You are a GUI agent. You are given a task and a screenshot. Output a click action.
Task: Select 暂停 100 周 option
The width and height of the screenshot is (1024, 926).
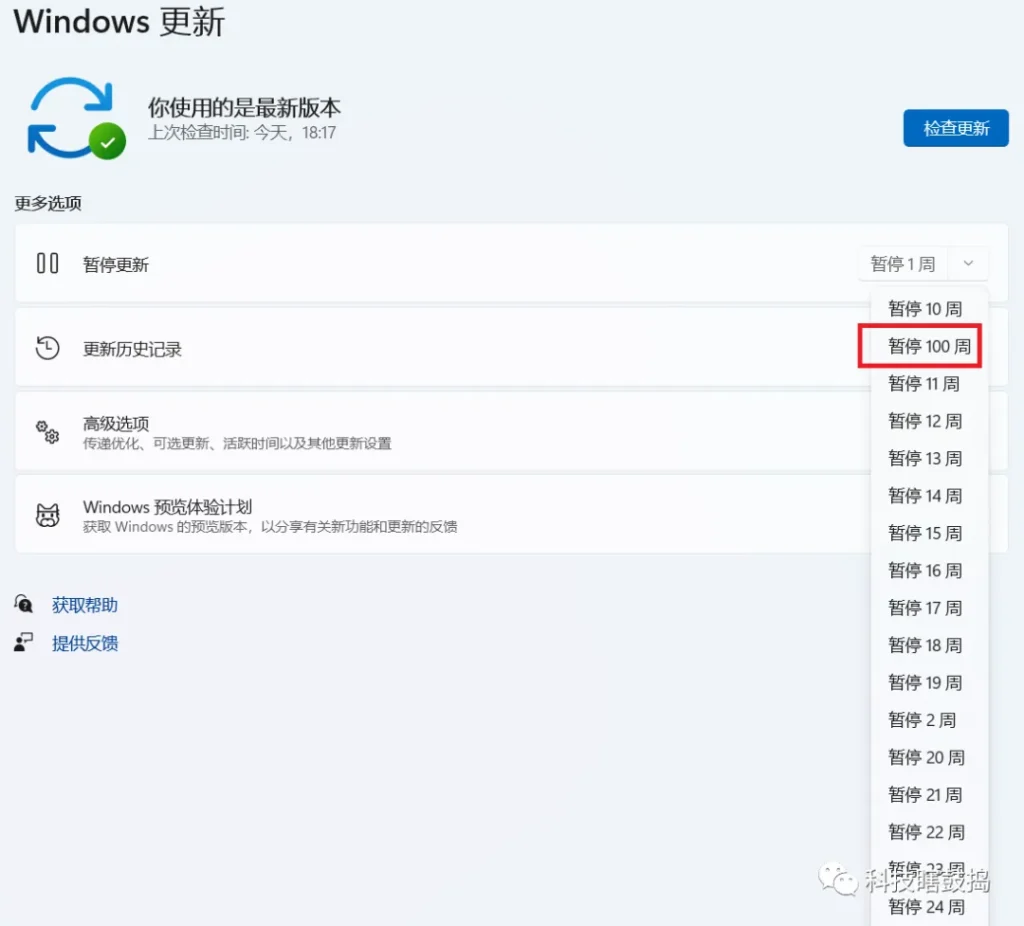(929, 345)
